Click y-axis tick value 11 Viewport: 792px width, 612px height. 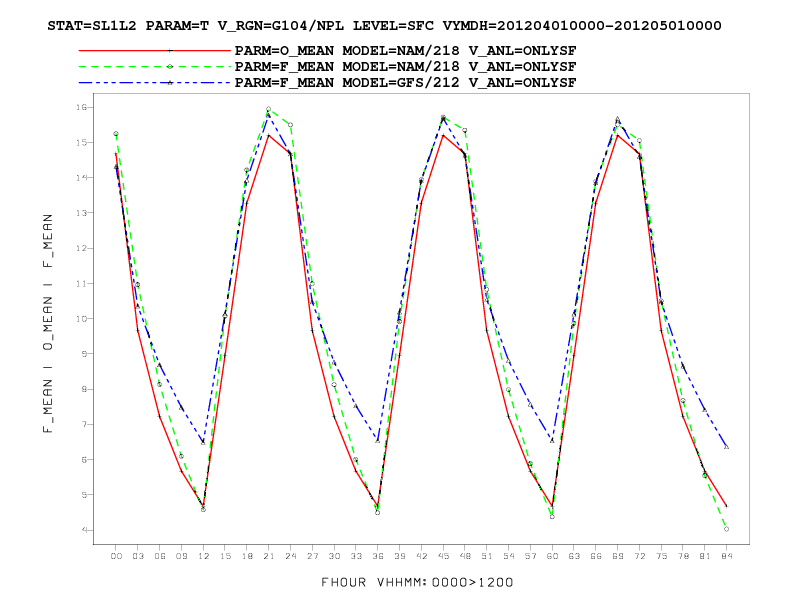[81, 284]
